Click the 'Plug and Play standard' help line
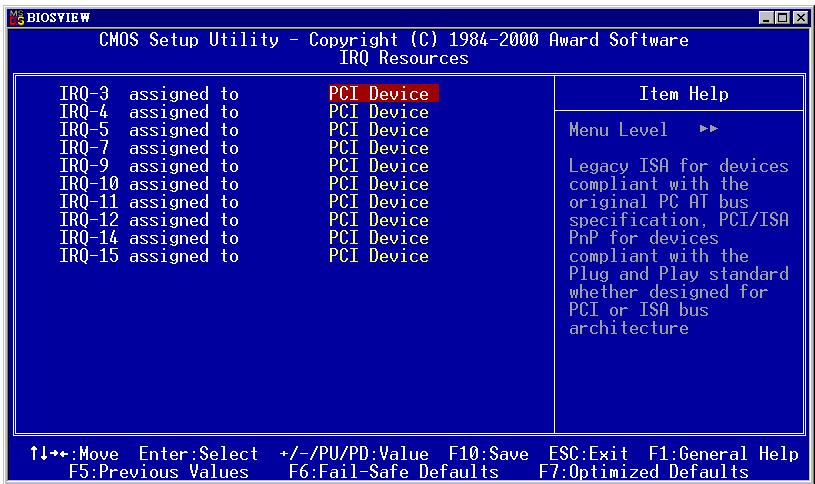This screenshot has height=484, width=815. point(678,274)
